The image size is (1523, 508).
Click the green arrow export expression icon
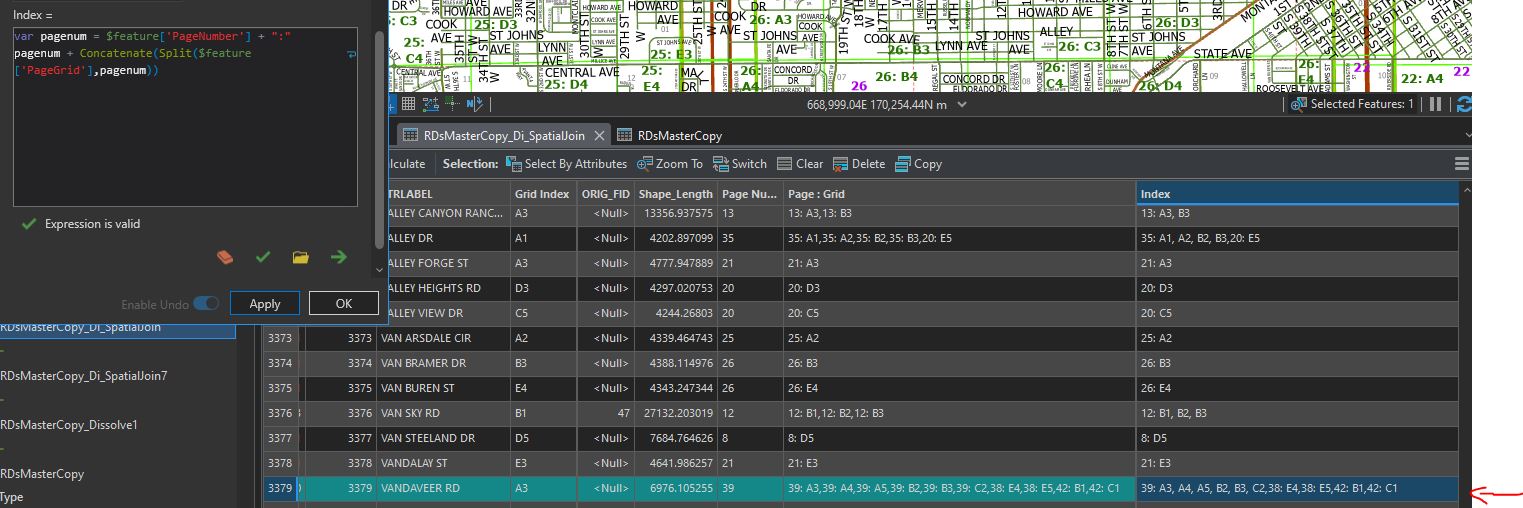[339, 257]
